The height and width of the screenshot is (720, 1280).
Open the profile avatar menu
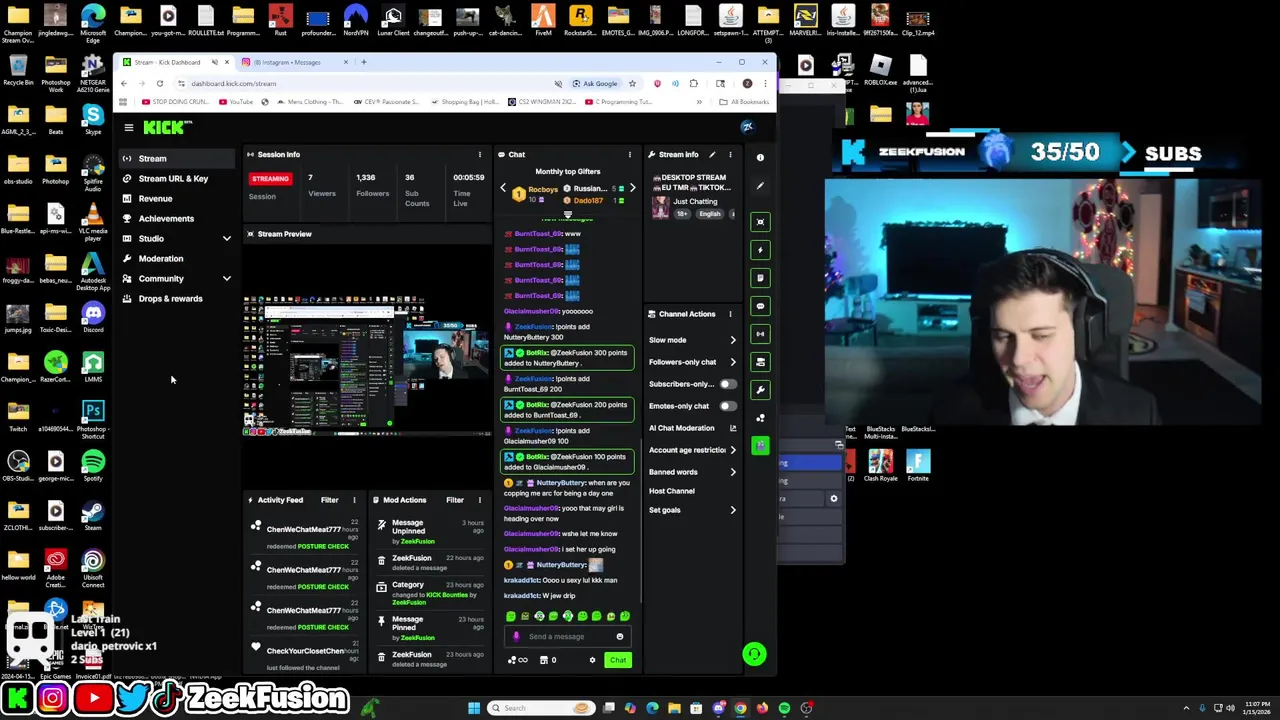tap(747, 127)
